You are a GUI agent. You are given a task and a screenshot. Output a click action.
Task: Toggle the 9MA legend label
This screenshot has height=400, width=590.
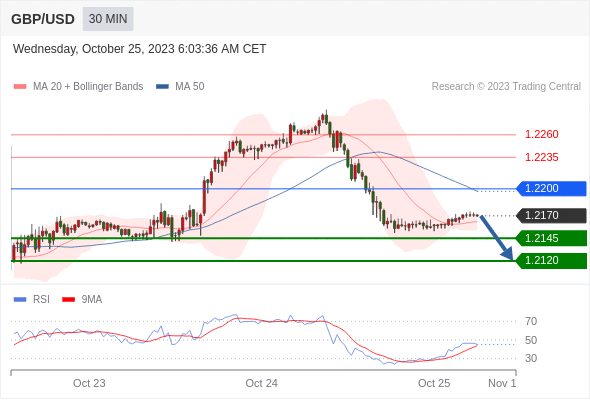coord(92,300)
